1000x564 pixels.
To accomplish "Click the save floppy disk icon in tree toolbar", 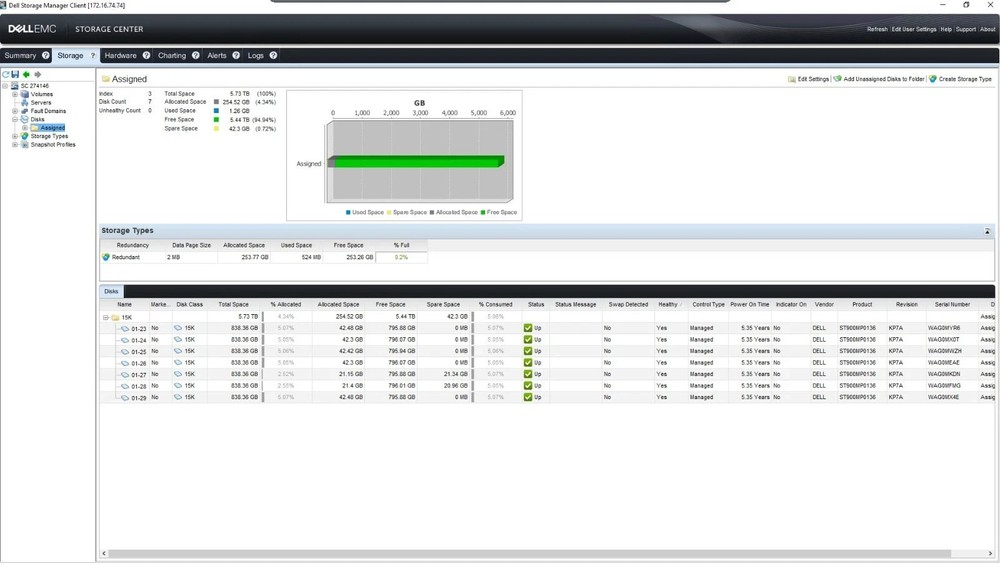I will point(15,75).
